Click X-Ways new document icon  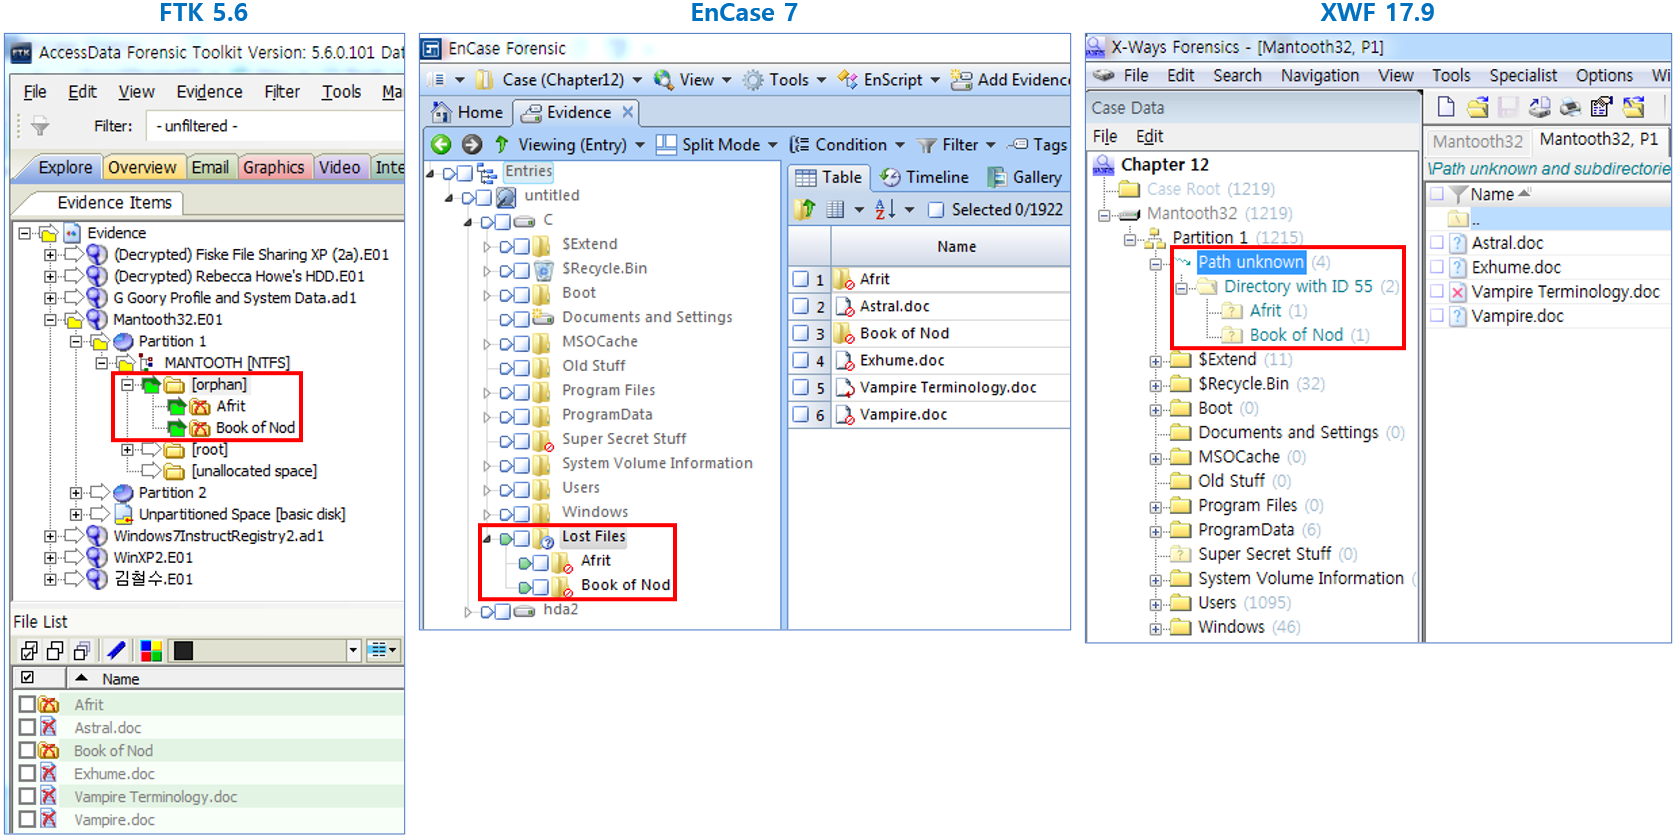1446,106
